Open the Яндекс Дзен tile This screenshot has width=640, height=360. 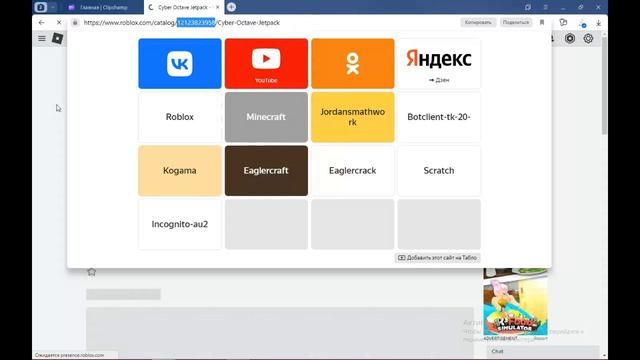(439, 64)
